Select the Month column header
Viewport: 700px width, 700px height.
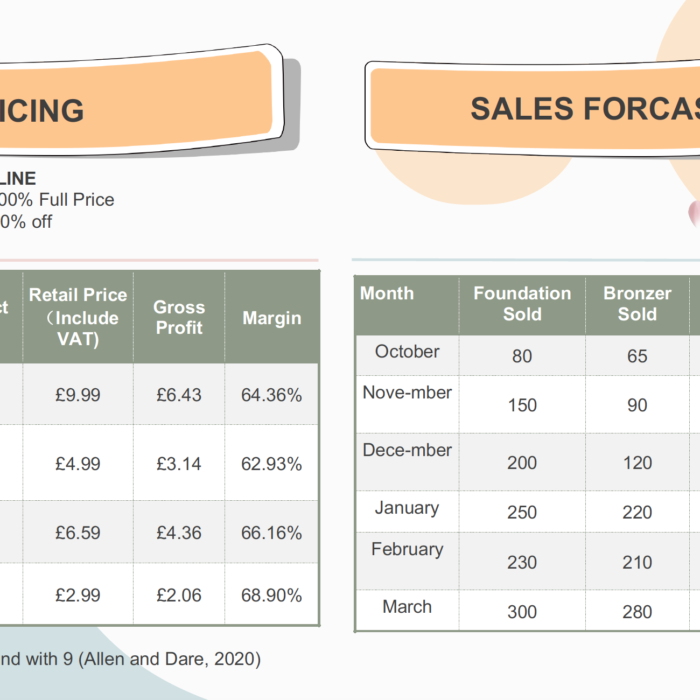(x=407, y=305)
